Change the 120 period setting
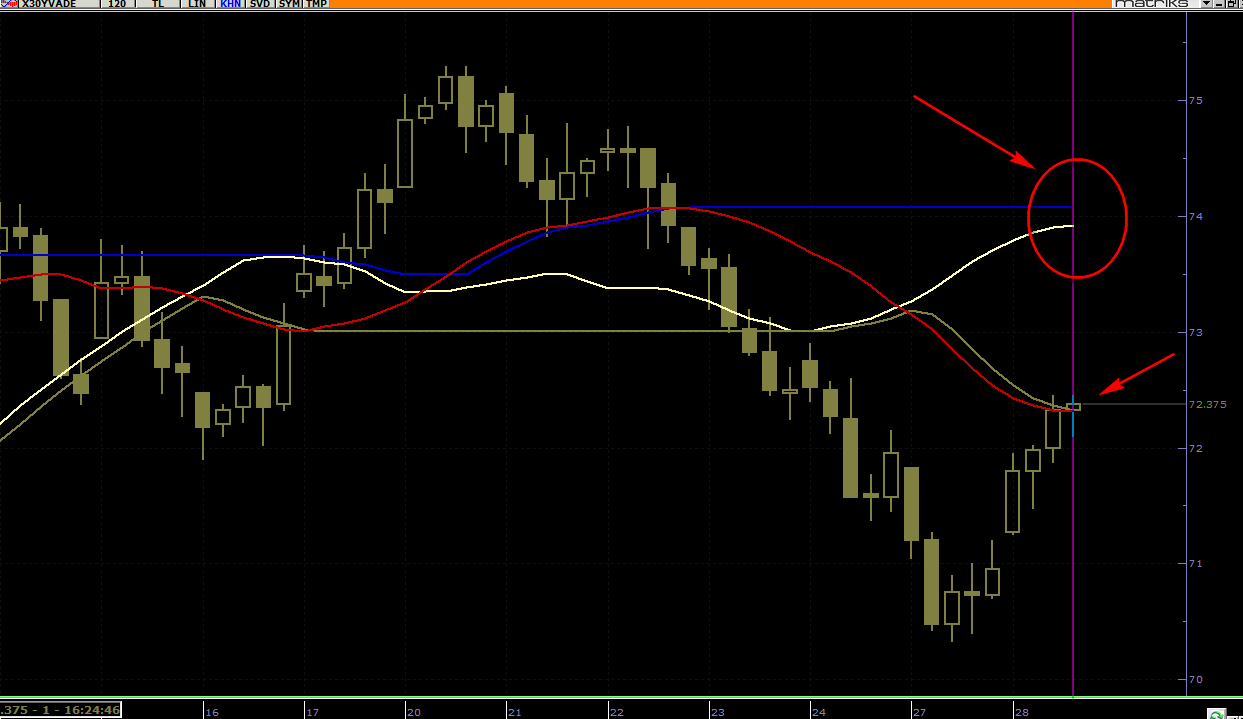This screenshot has height=719, width=1243. 116,4
